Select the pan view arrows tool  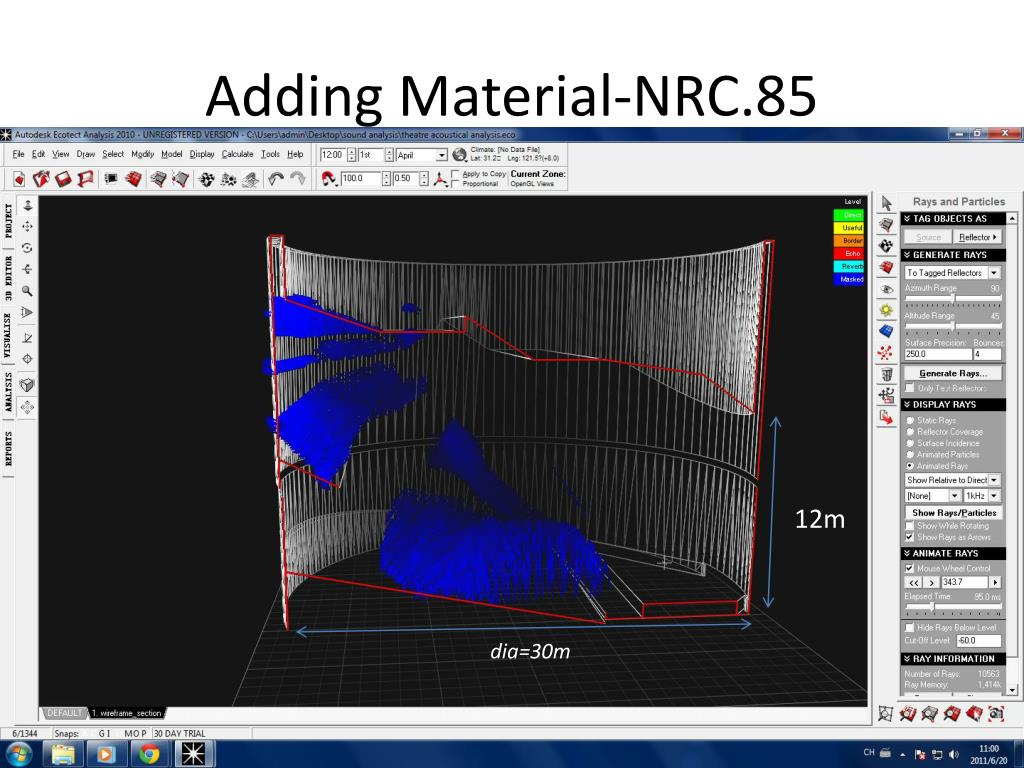click(27, 227)
